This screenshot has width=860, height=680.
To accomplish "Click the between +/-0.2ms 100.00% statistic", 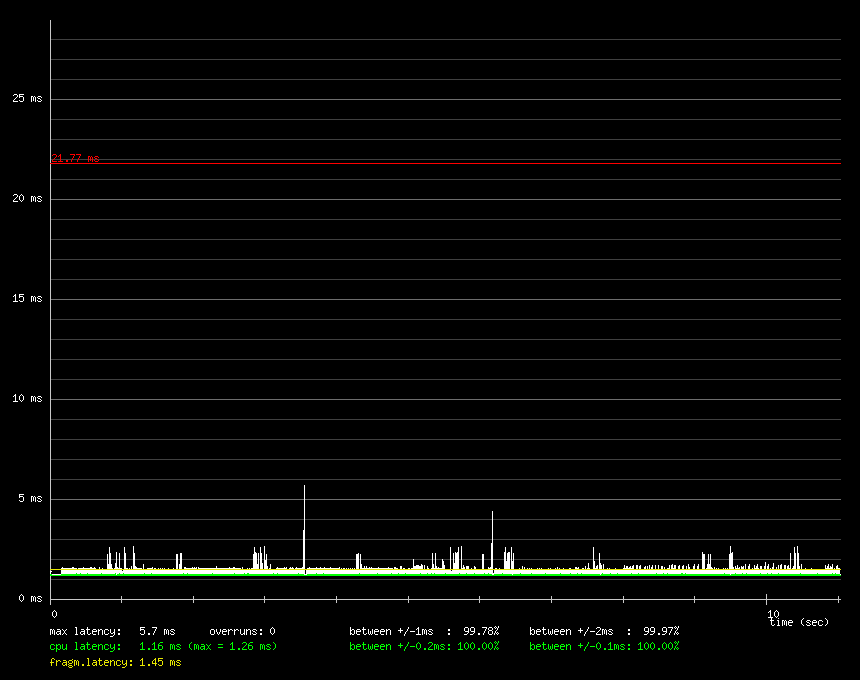I will point(424,647).
